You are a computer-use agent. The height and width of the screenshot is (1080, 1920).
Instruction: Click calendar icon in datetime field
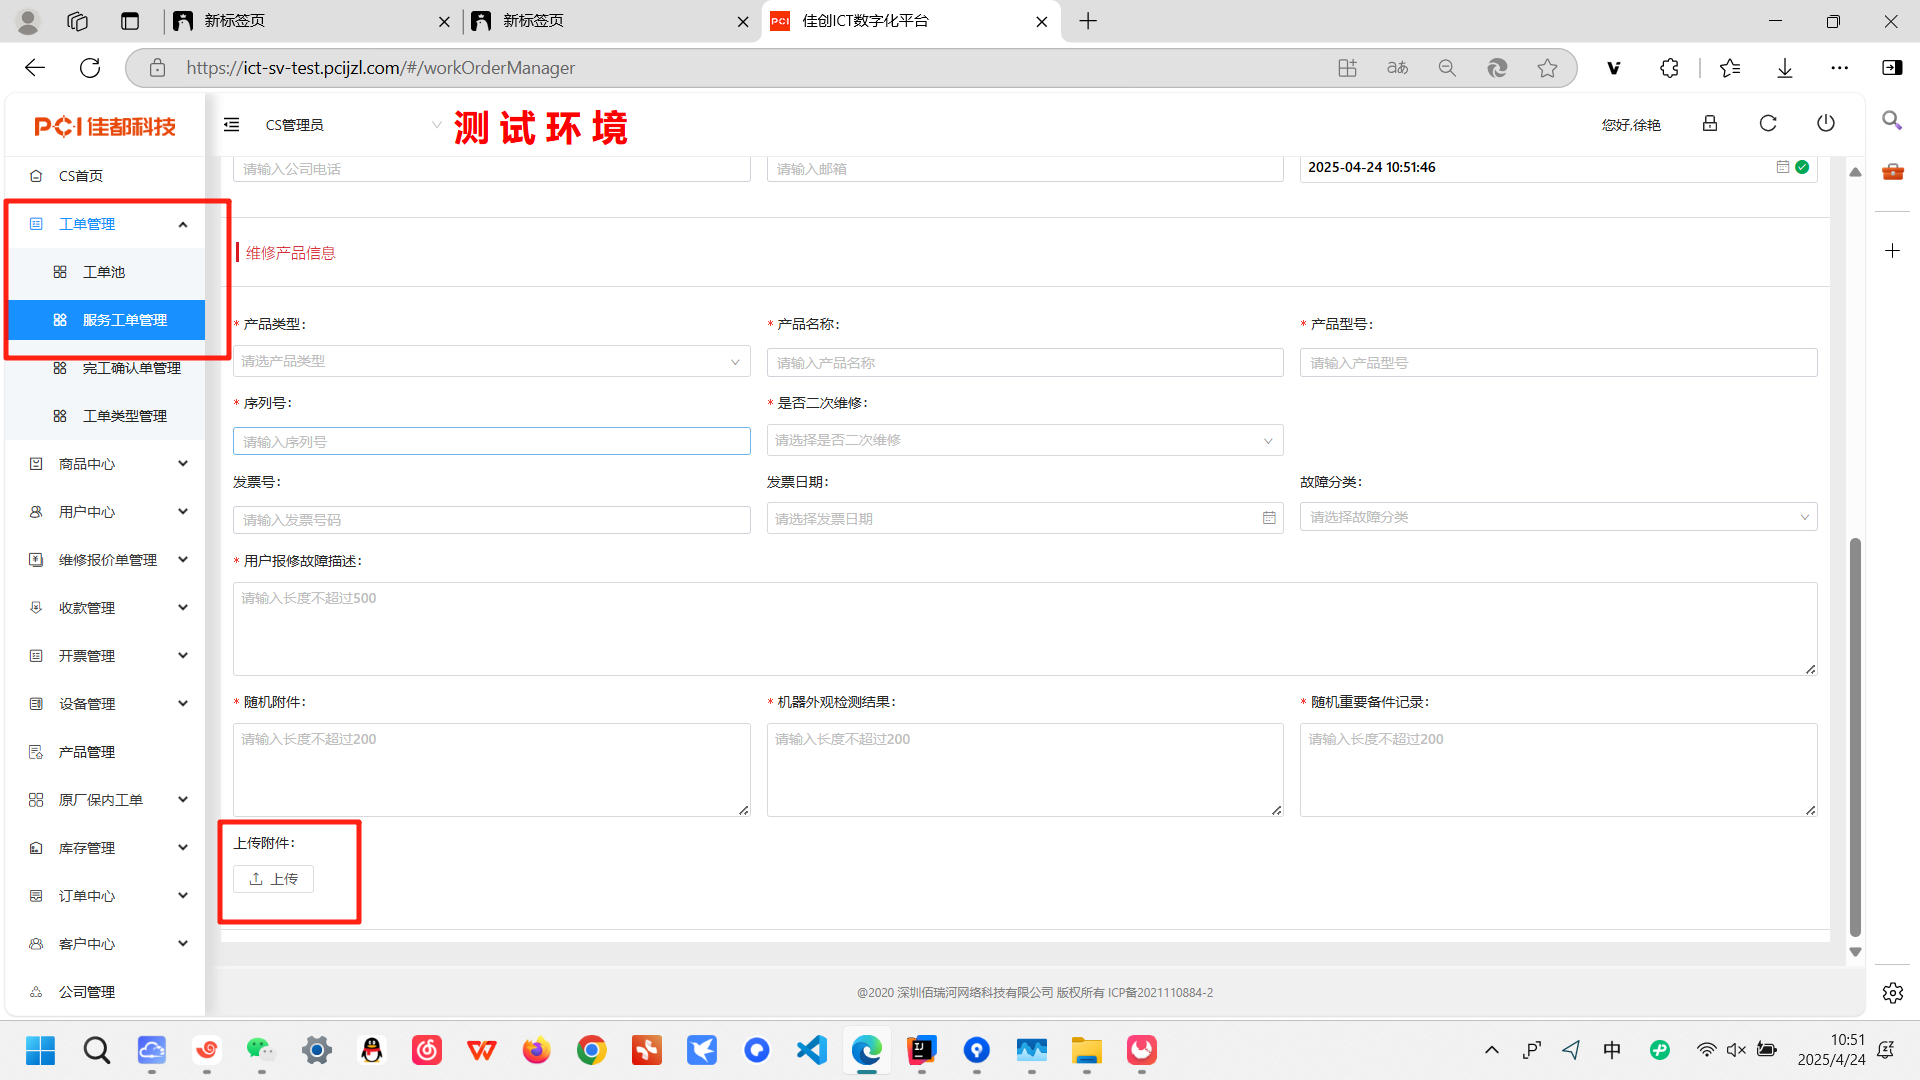pos(1782,167)
